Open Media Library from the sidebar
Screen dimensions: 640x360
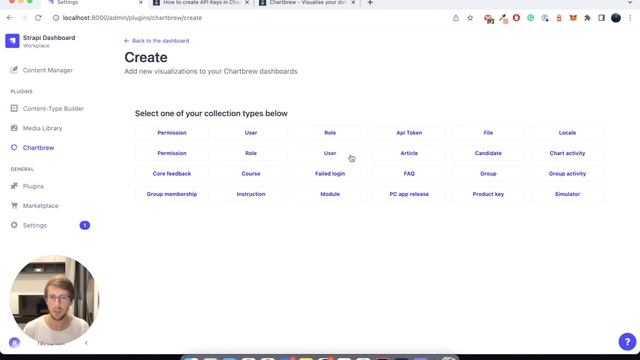42,128
